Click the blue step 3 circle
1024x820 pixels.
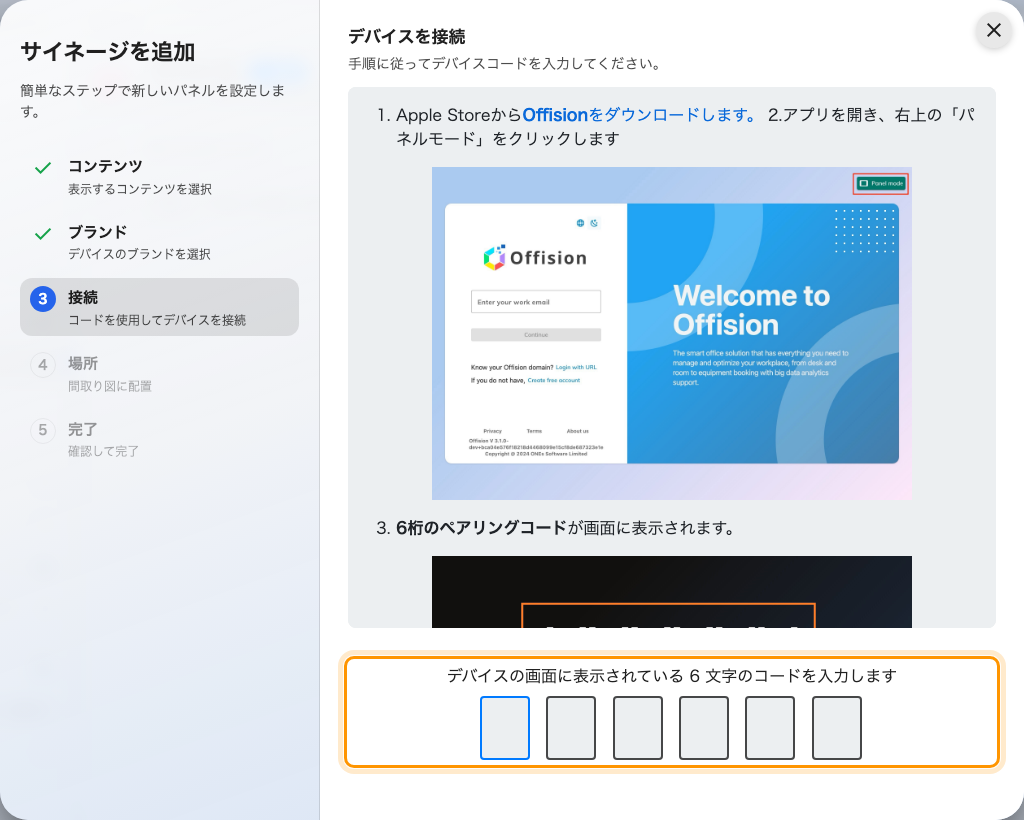[43, 299]
